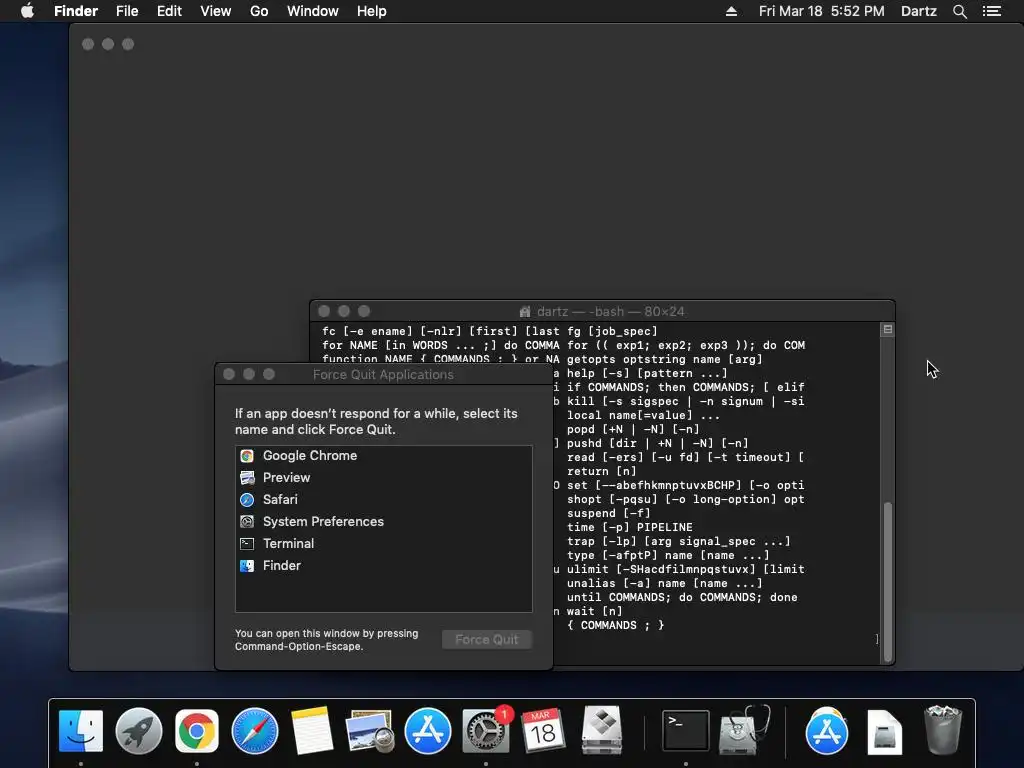Open Boot Camp Assistant in Dock
1024x768 pixels.
601,731
